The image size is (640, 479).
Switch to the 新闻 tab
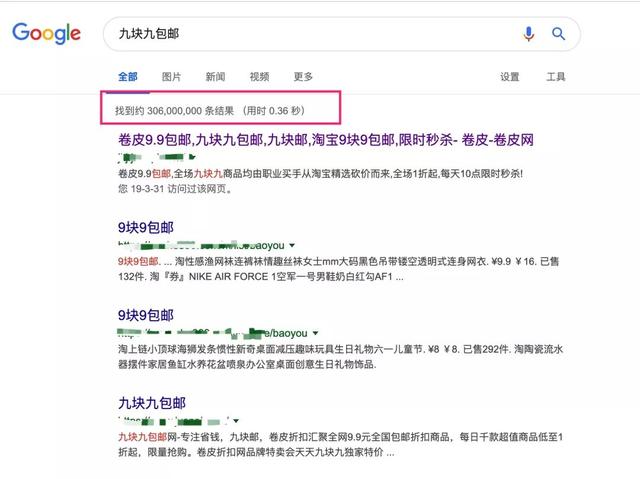(216, 76)
